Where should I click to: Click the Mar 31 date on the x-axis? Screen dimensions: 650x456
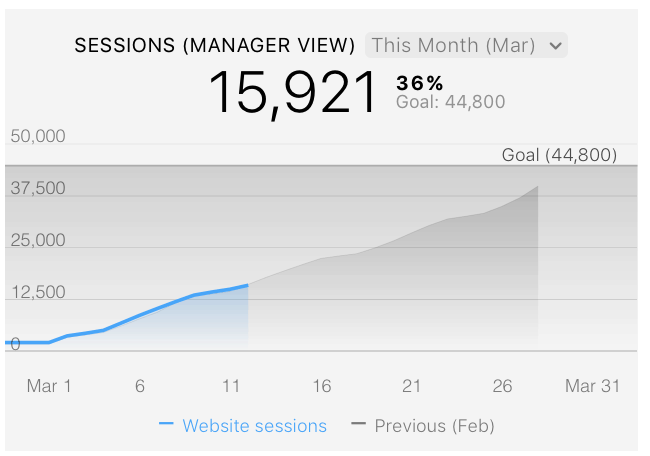click(592, 386)
